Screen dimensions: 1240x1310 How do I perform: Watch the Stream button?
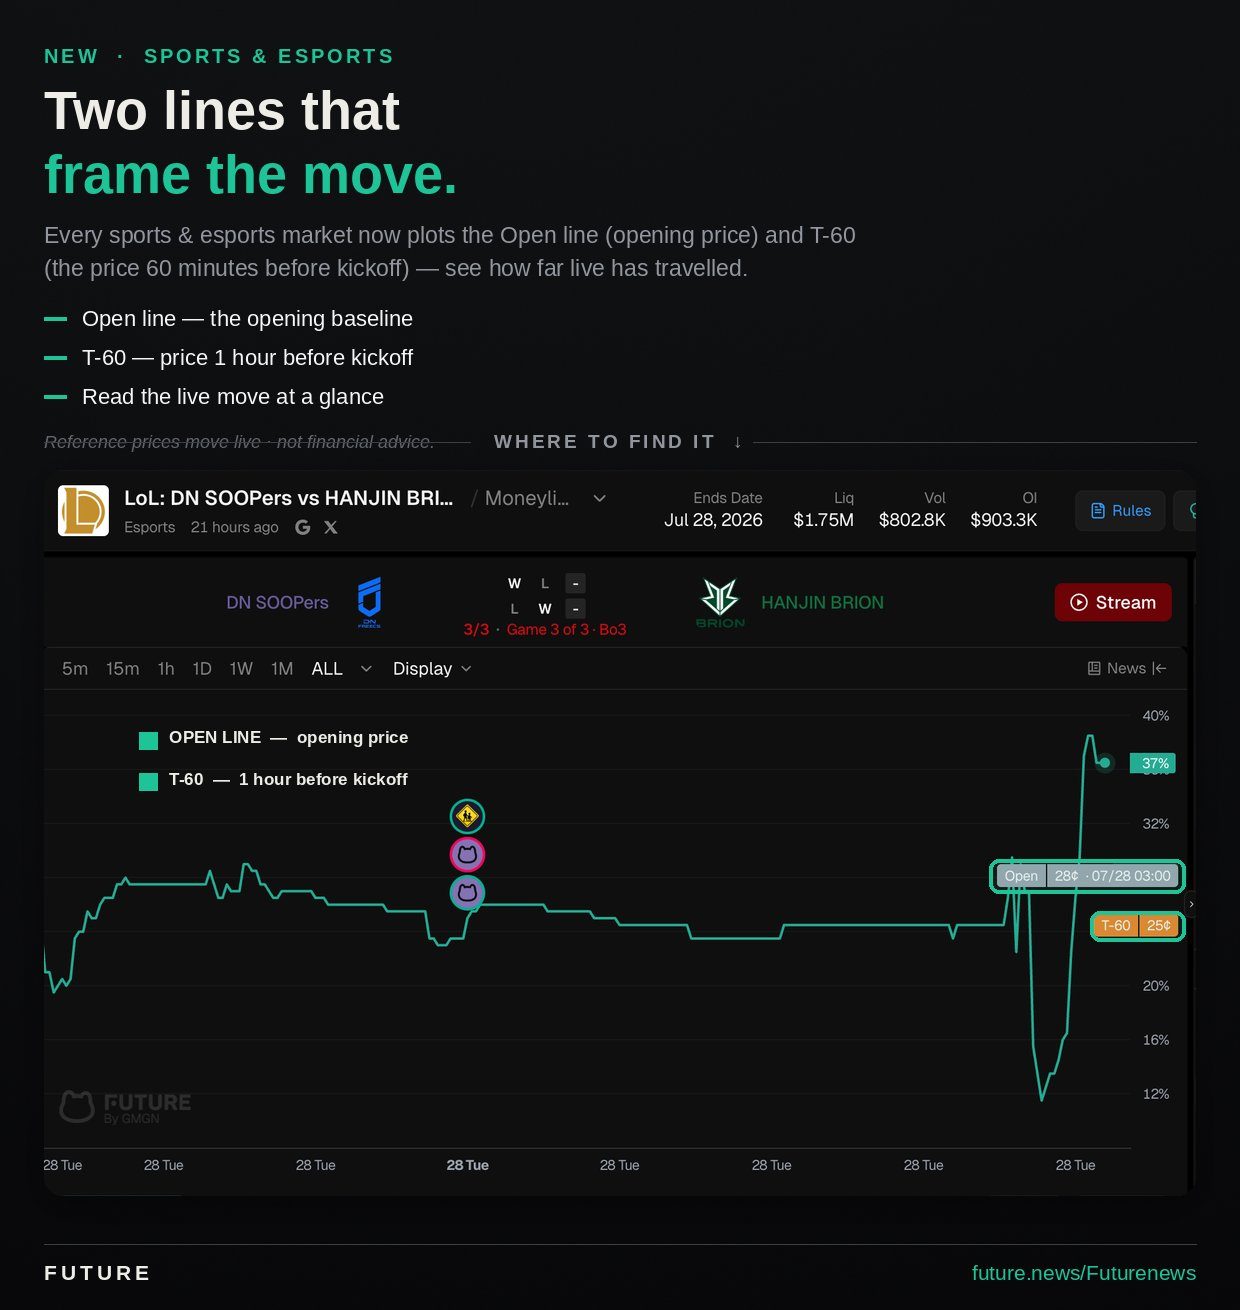(x=1113, y=602)
